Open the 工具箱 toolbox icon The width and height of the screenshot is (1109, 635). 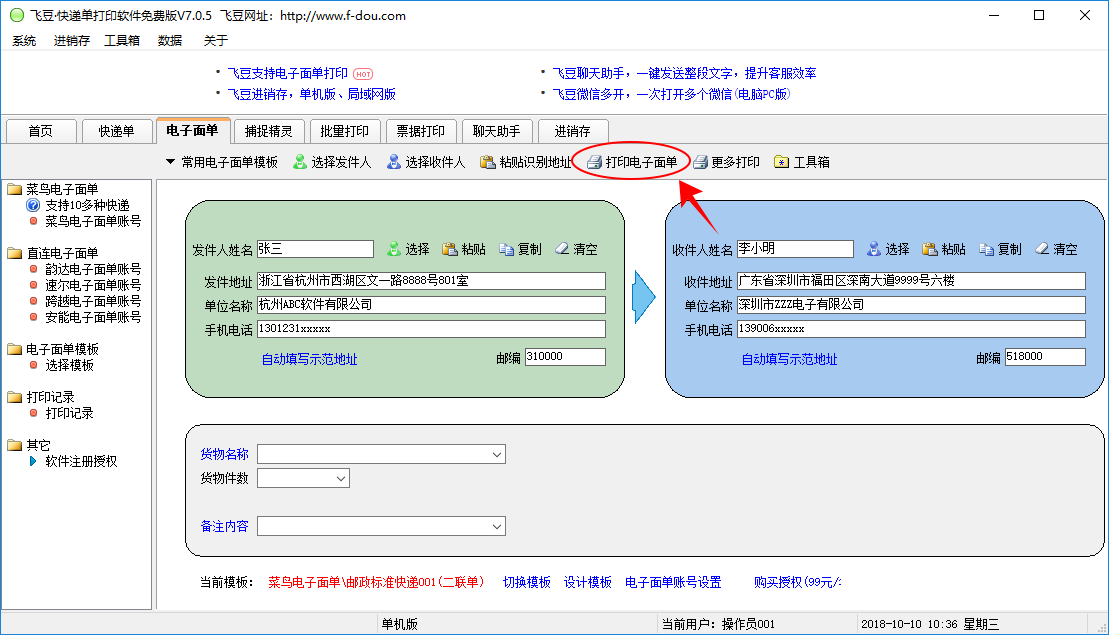pos(781,162)
